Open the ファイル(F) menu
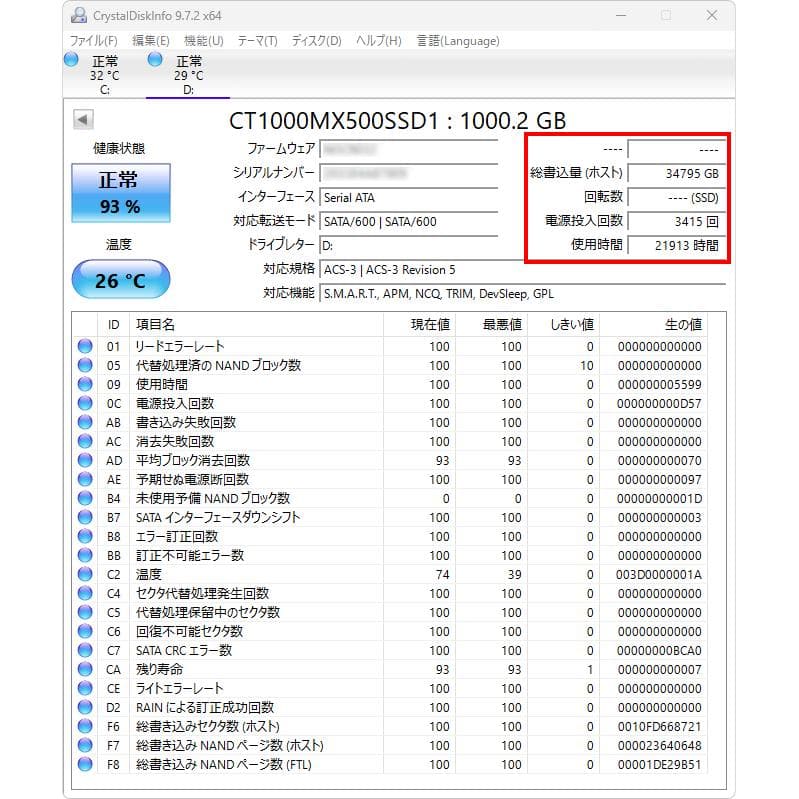The height and width of the screenshot is (799, 799). coord(93,41)
